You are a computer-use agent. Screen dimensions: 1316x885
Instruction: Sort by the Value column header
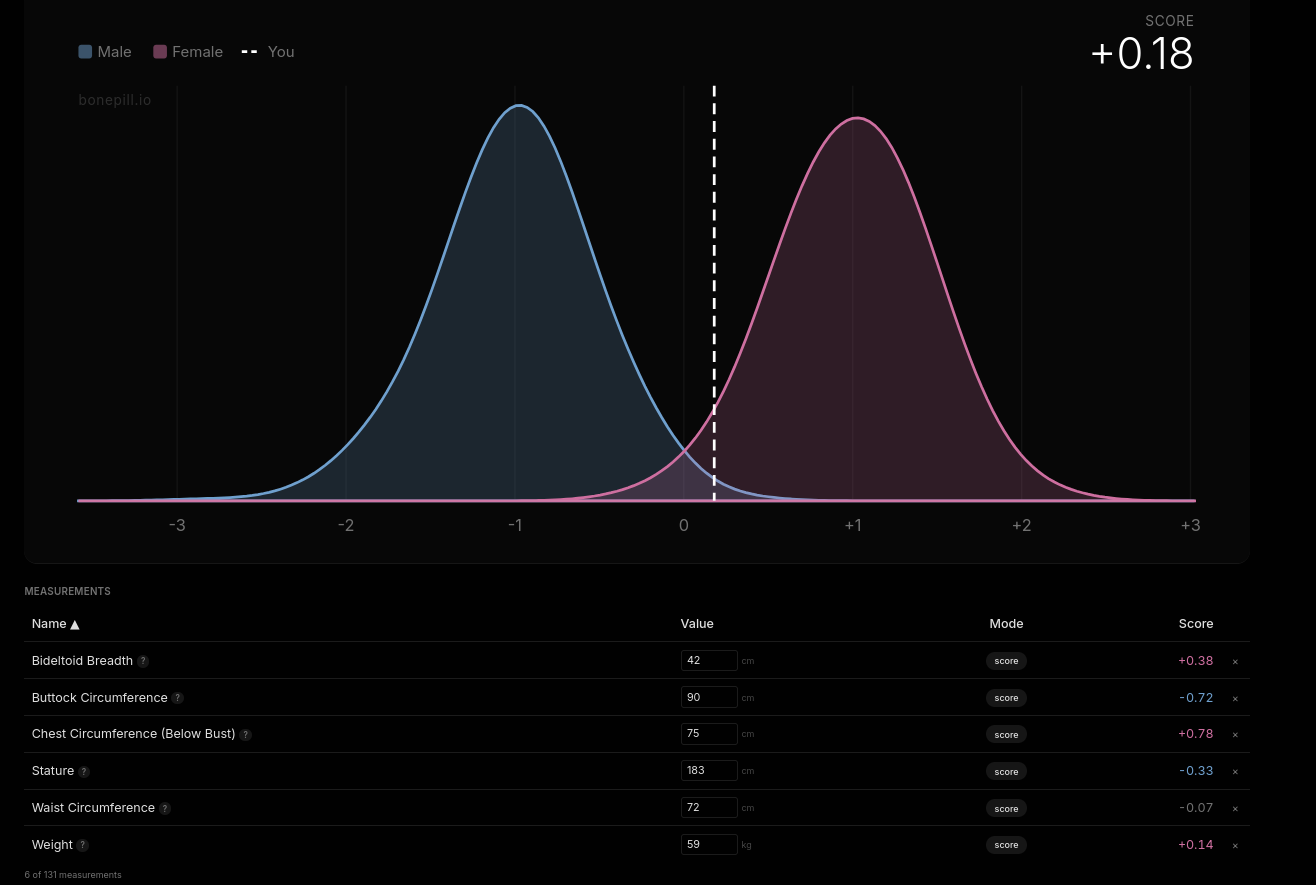pos(697,624)
